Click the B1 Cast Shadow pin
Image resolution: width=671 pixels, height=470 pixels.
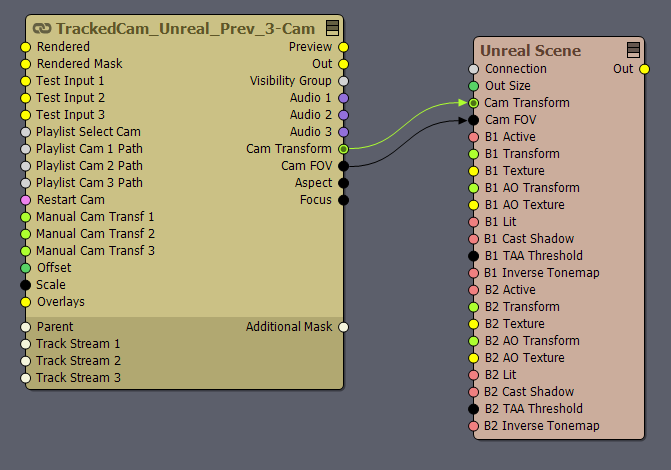pos(474,239)
